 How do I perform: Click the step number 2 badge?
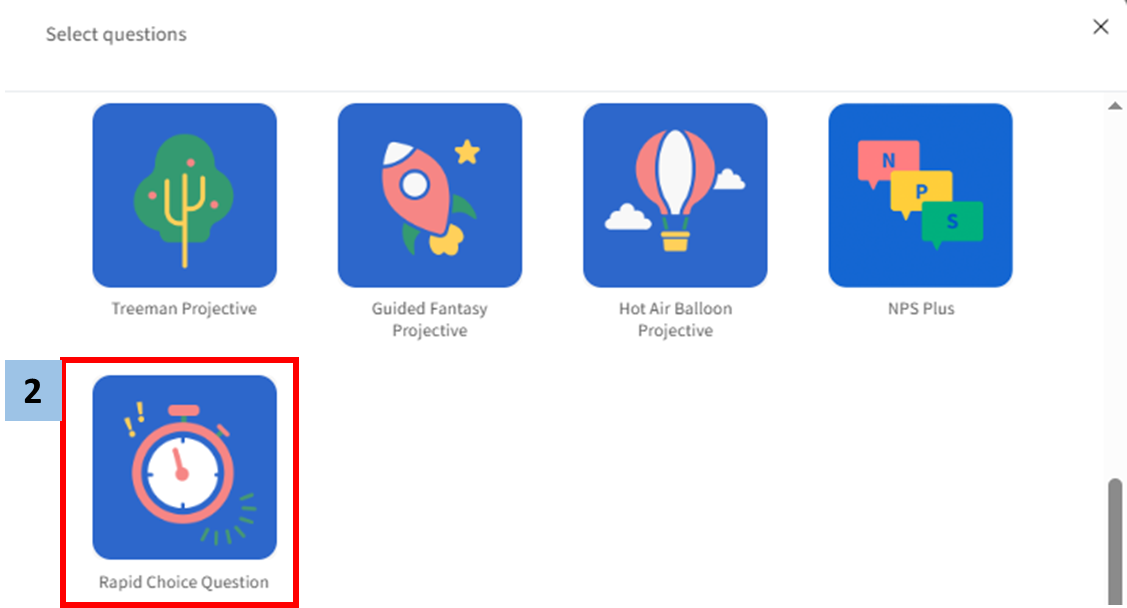pos(33,390)
